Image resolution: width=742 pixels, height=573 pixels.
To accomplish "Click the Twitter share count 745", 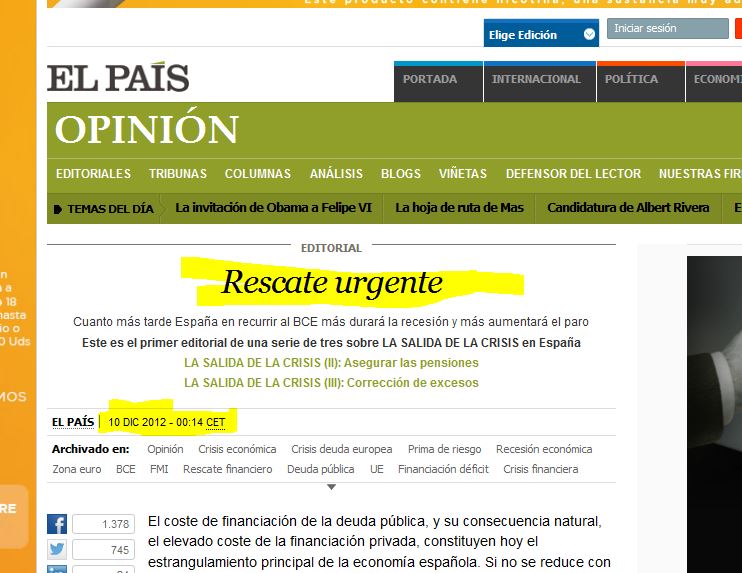I will pos(104,549).
